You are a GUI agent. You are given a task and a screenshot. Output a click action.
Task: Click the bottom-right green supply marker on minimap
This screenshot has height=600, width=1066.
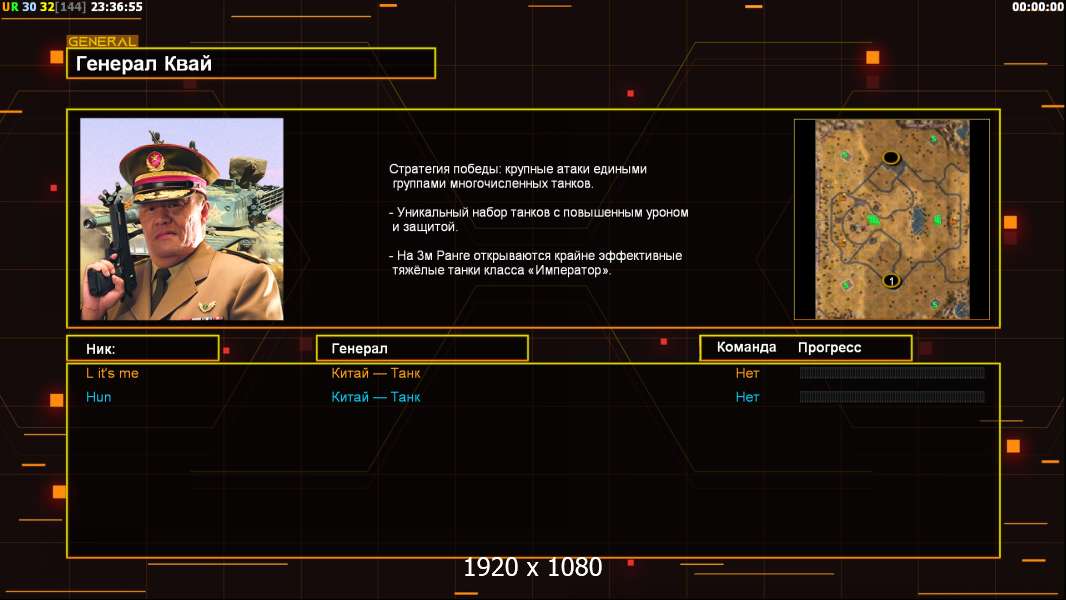coord(935,304)
